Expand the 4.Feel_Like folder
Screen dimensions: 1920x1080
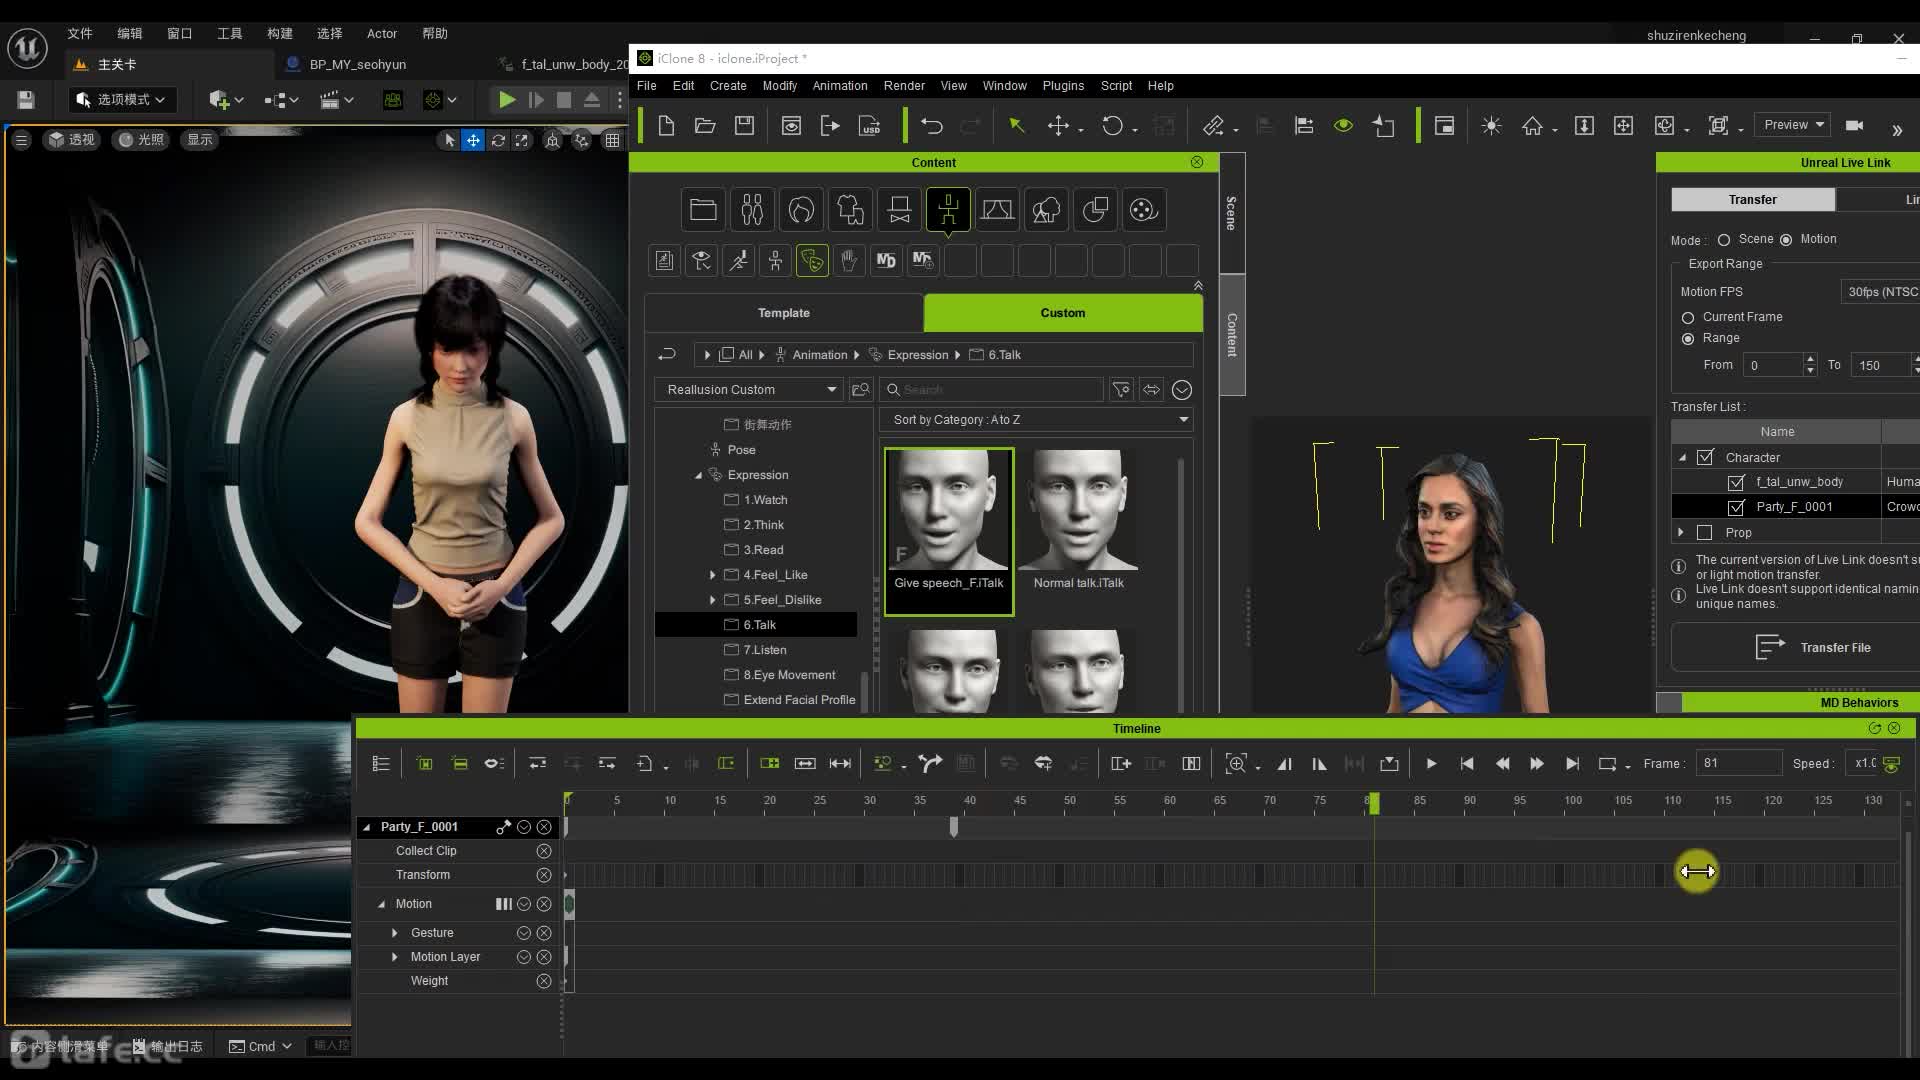tap(712, 575)
